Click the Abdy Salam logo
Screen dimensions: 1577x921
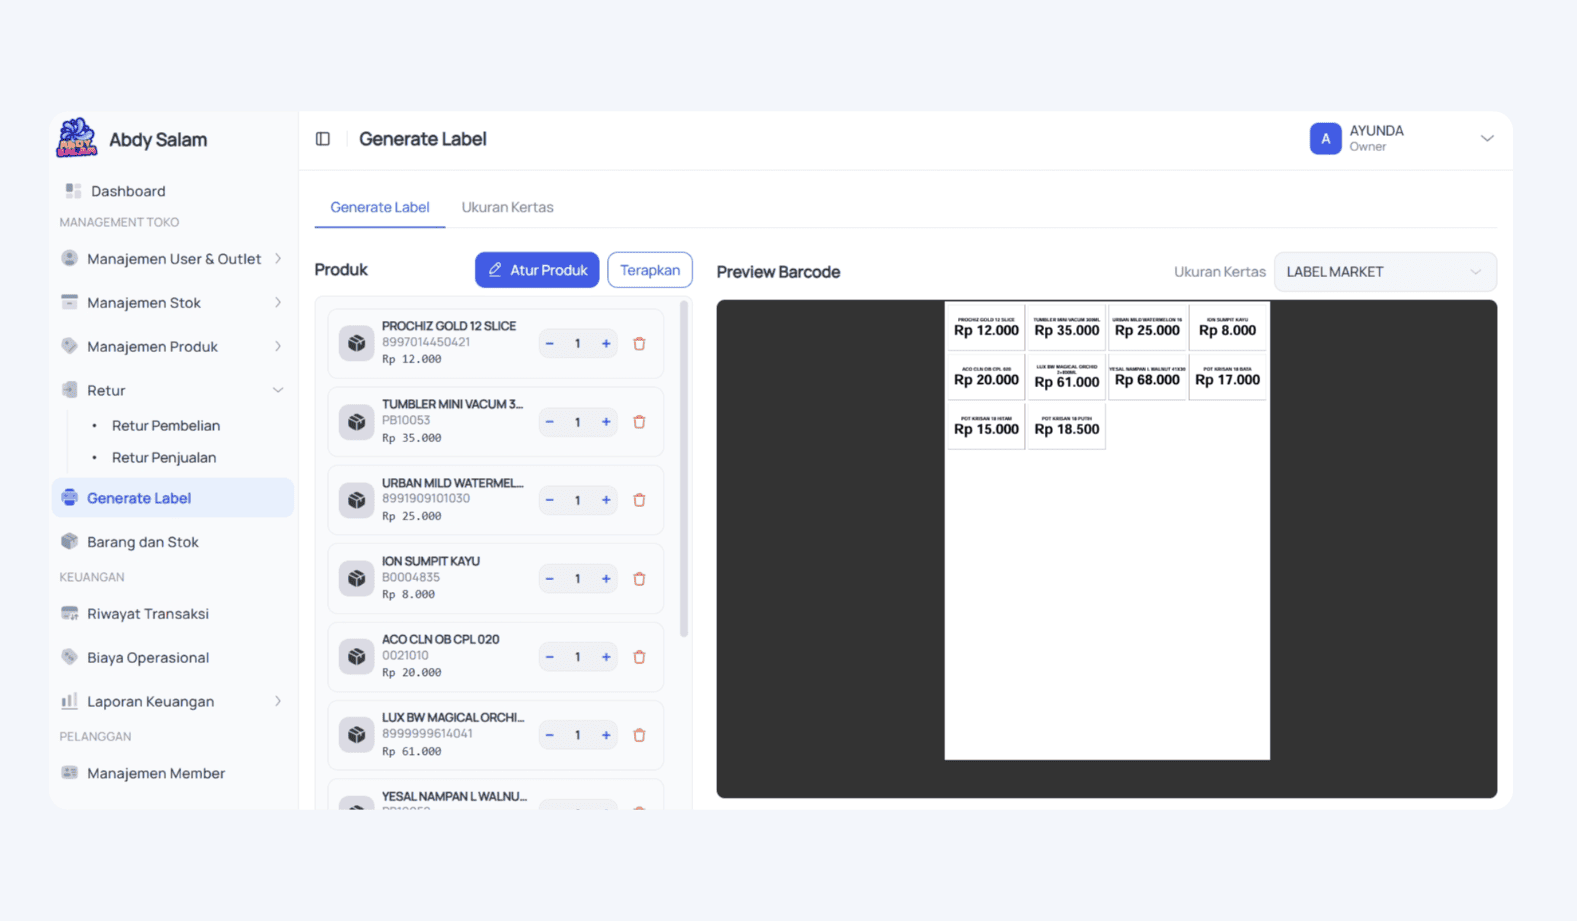[76, 138]
